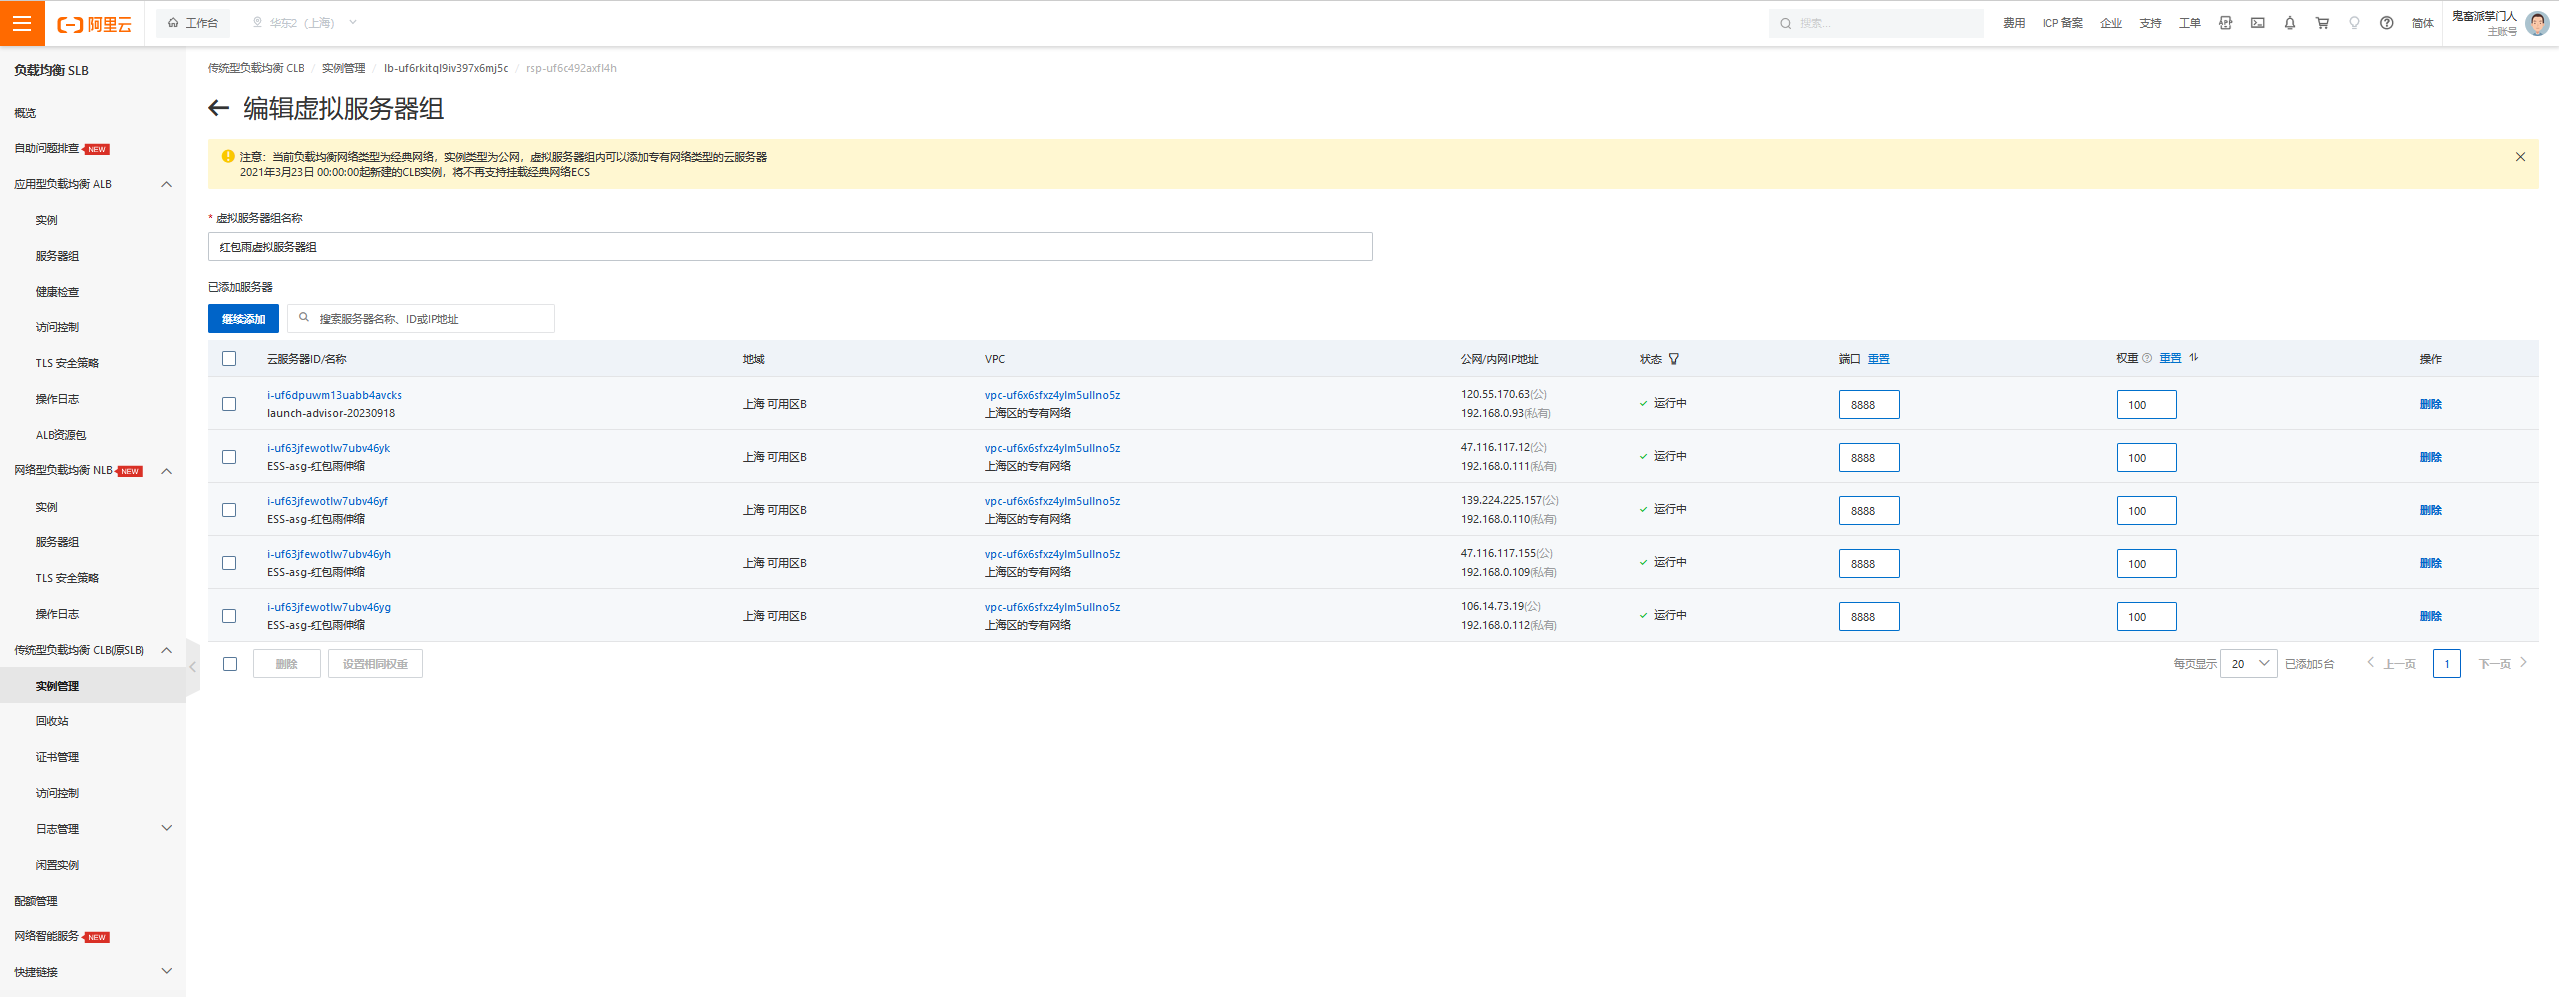
Task: Open 配额管理 in the sidebar
Action: (36, 901)
